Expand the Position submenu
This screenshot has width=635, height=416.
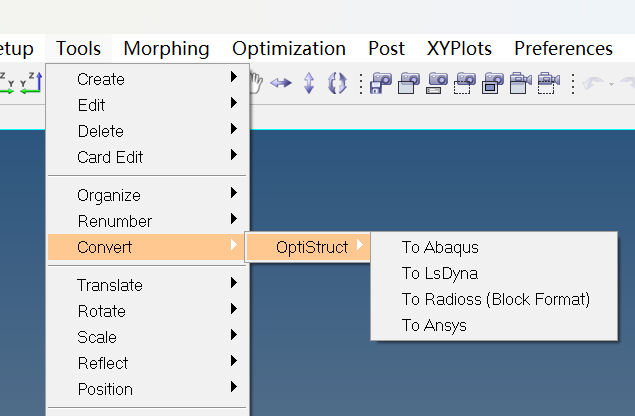(x=148, y=389)
